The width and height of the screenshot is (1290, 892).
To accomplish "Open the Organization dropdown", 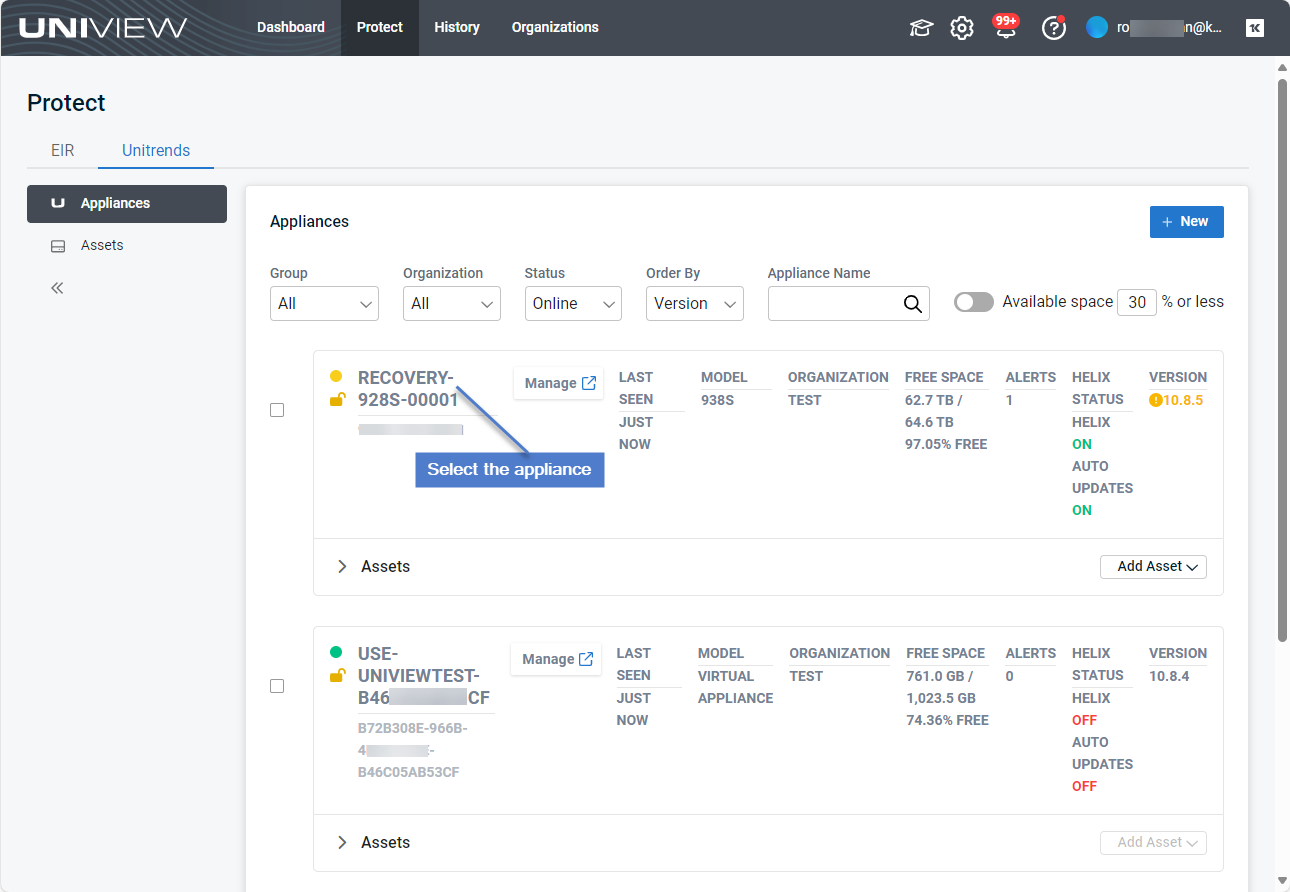I will pos(452,304).
